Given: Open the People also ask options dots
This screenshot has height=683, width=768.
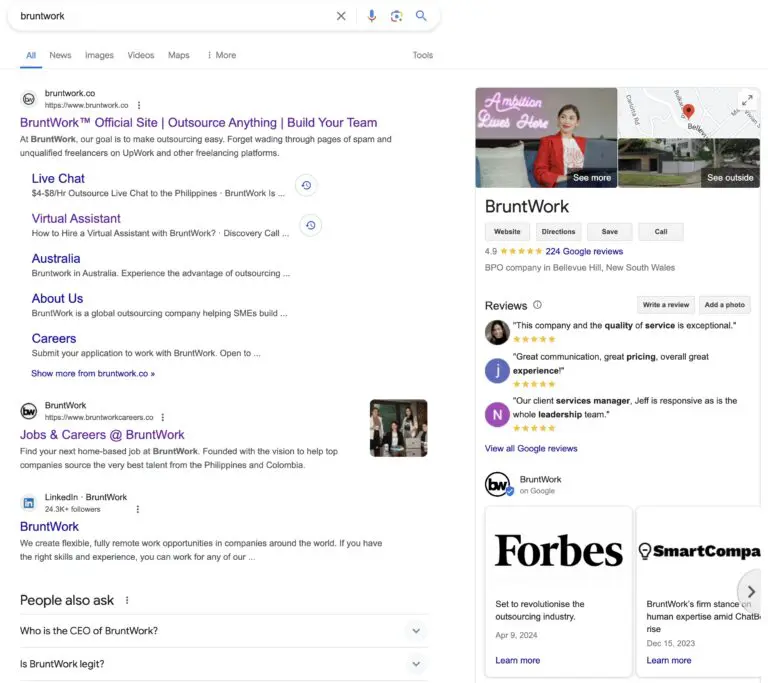Looking at the screenshot, I should point(127,600).
